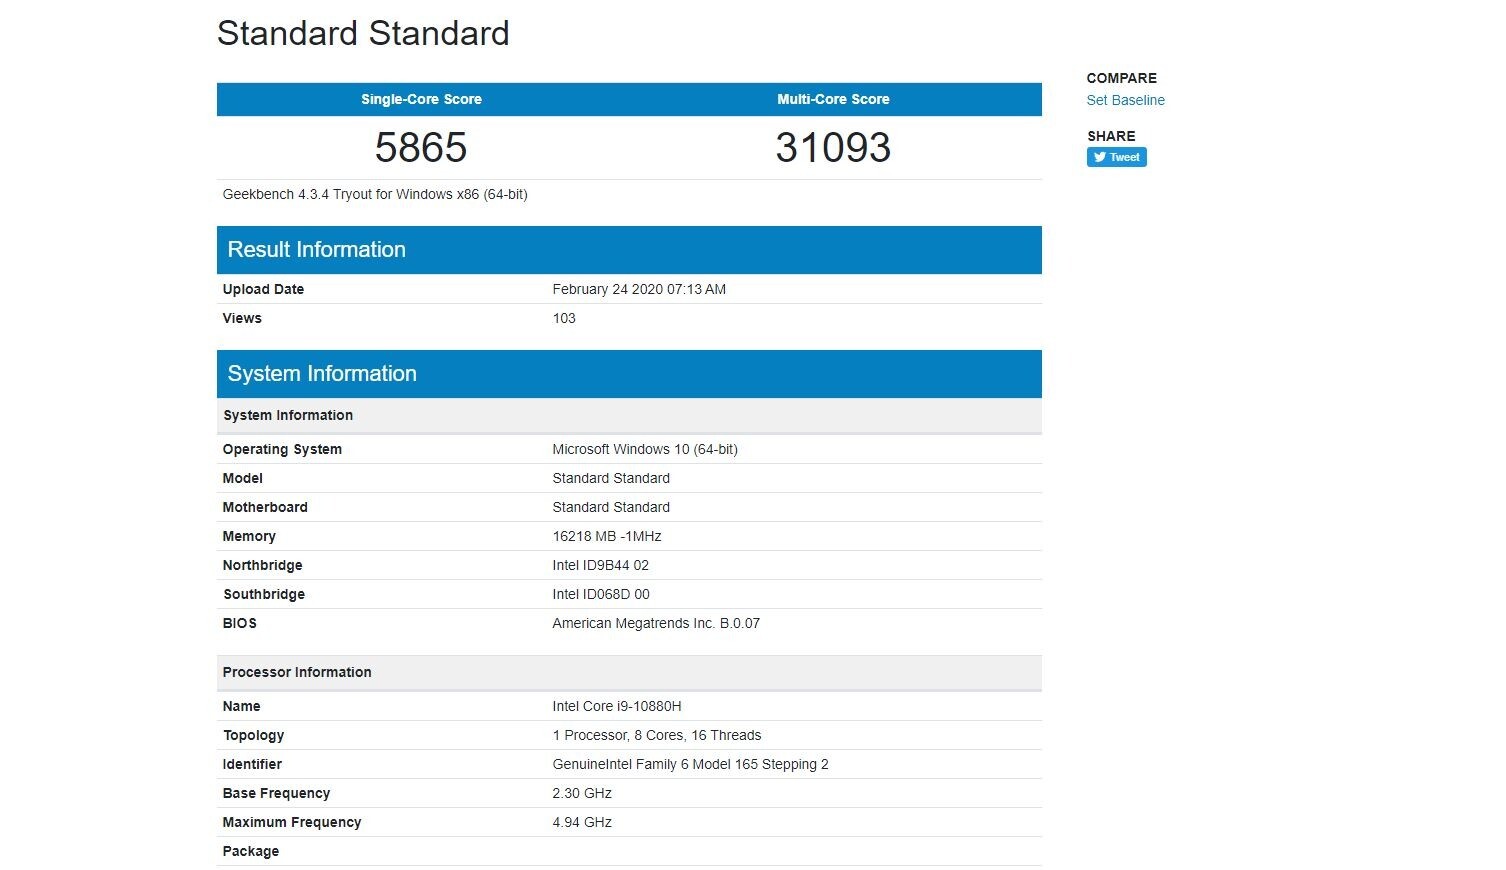Click the 16218 MB memory value
The height and width of the screenshot is (870, 1506).
coord(607,536)
